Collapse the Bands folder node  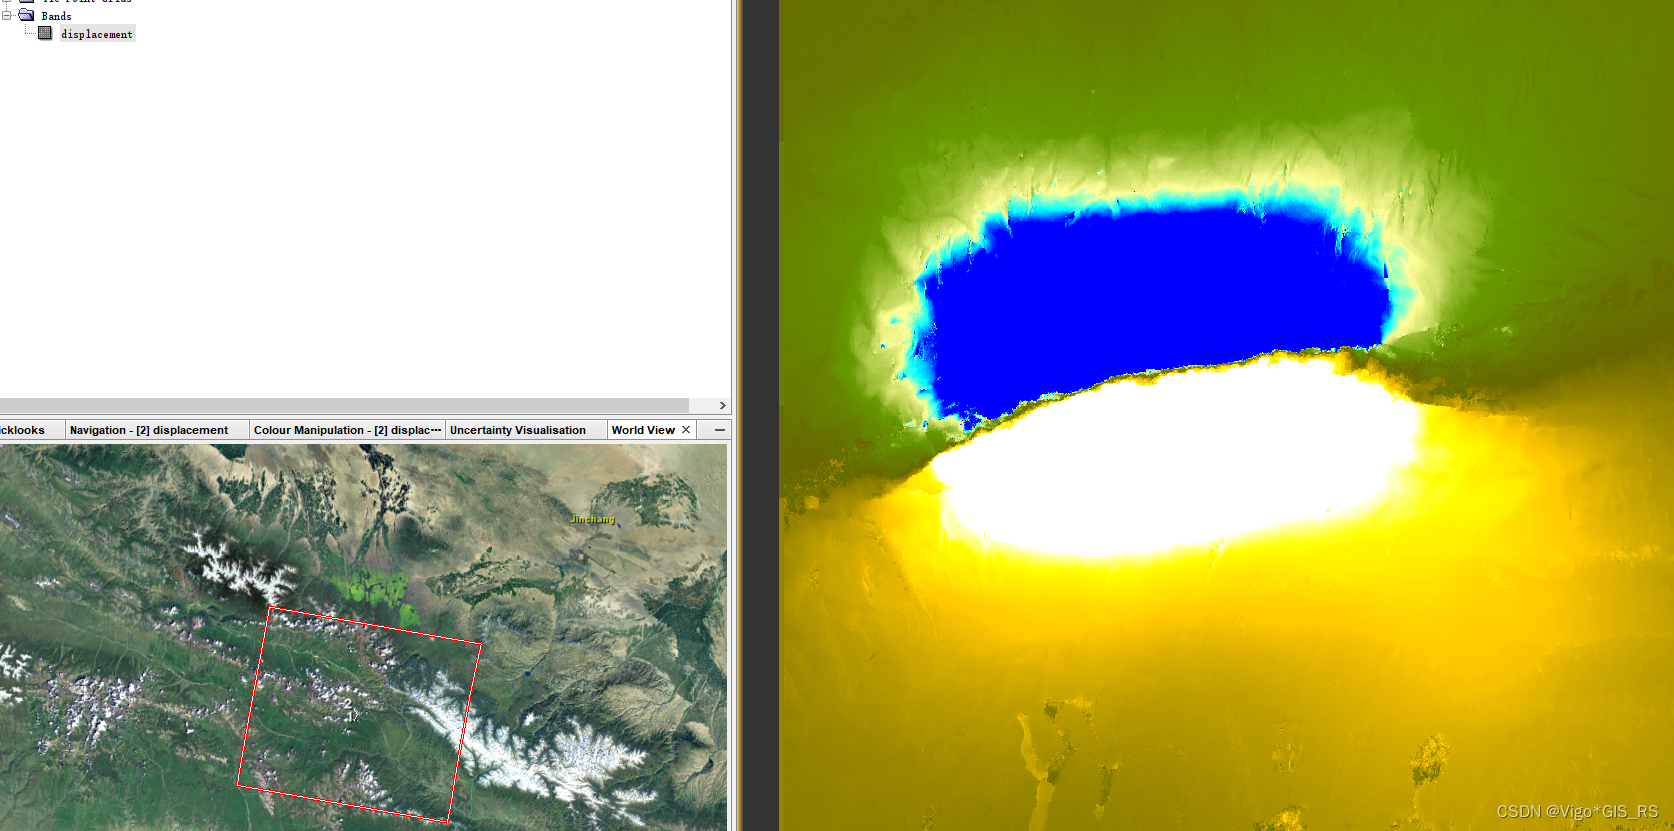(x=6, y=16)
